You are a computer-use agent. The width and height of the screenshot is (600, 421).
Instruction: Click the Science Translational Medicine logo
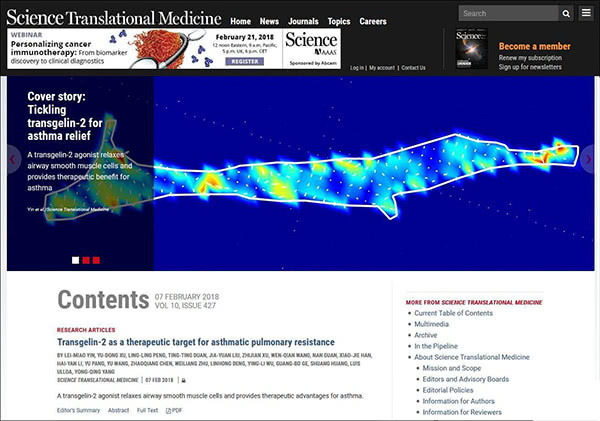[112, 16]
